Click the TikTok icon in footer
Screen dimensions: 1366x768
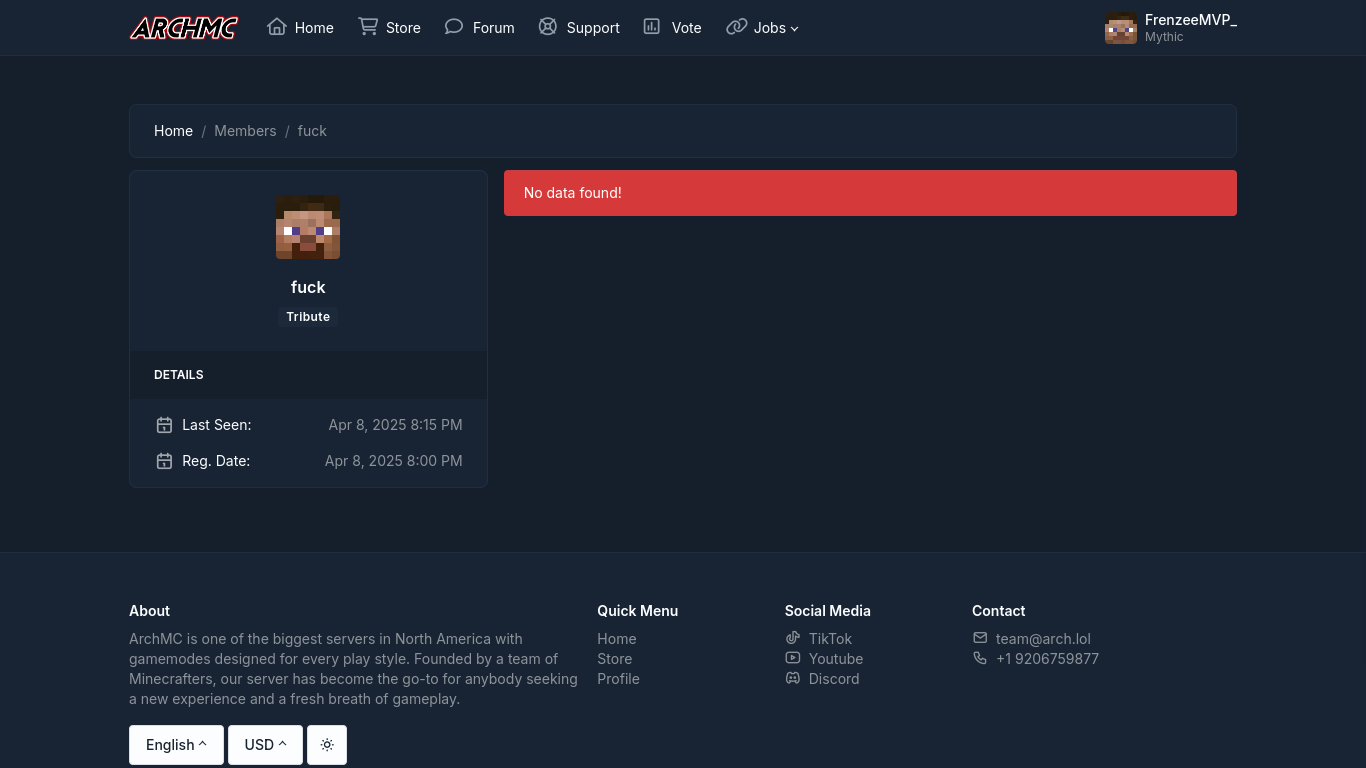[x=793, y=638]
